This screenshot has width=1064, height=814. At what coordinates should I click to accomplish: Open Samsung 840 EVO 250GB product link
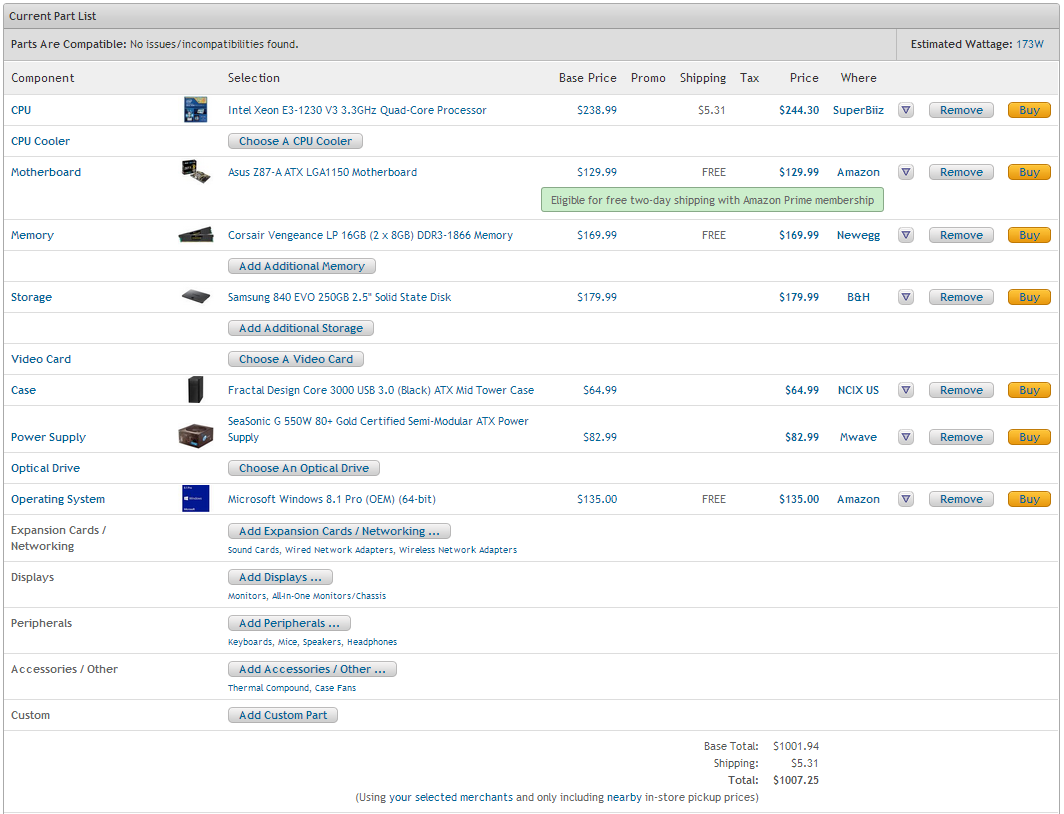(x=339, y=297)
